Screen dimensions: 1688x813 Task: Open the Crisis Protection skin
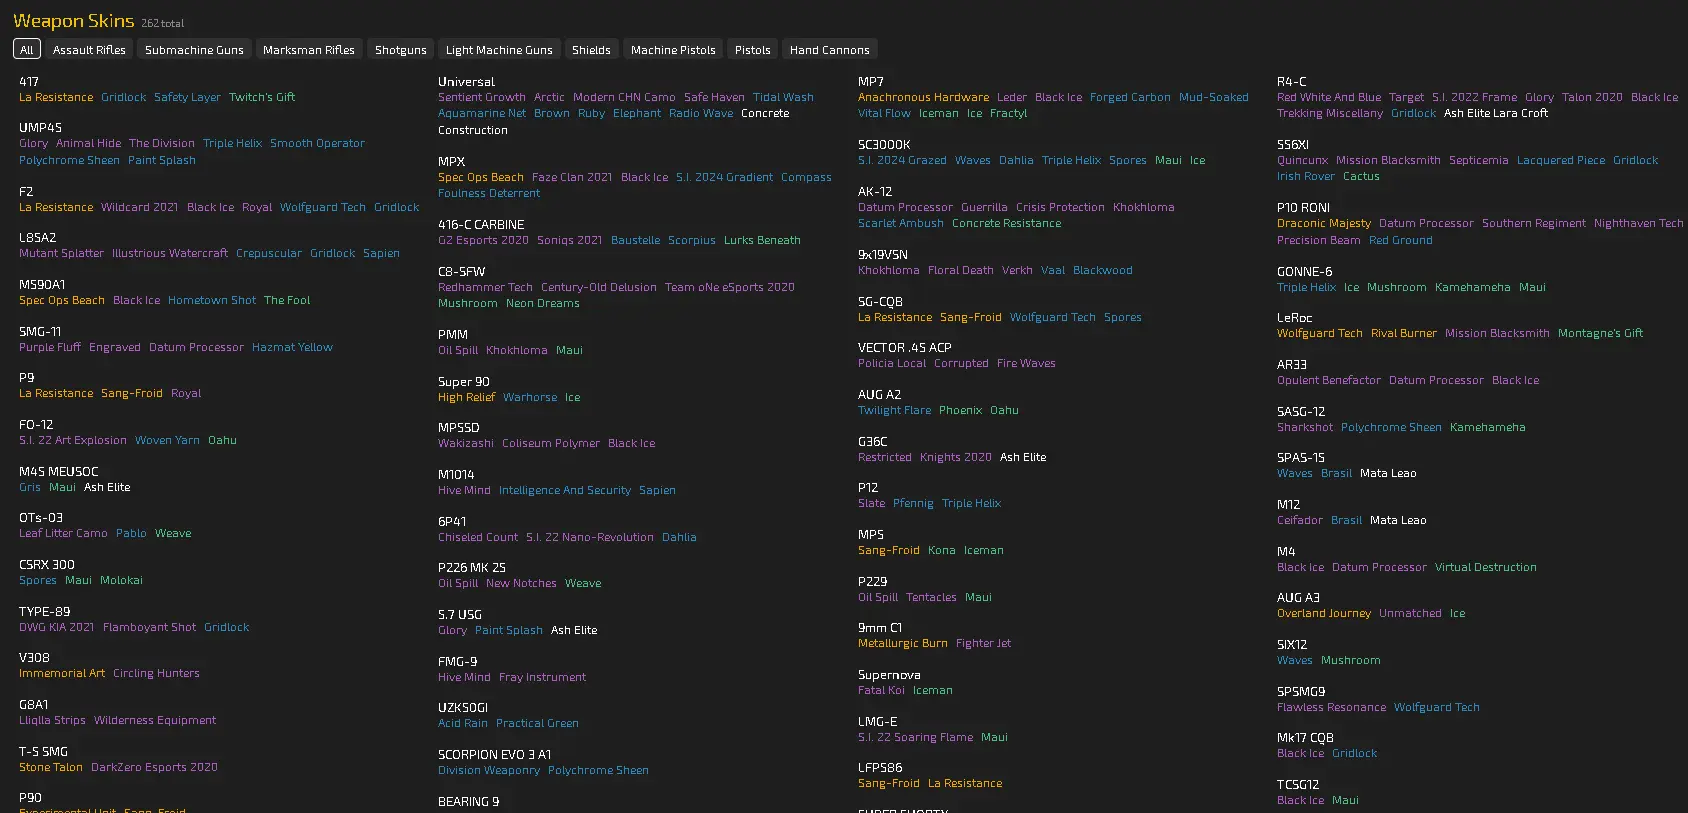1060,207
